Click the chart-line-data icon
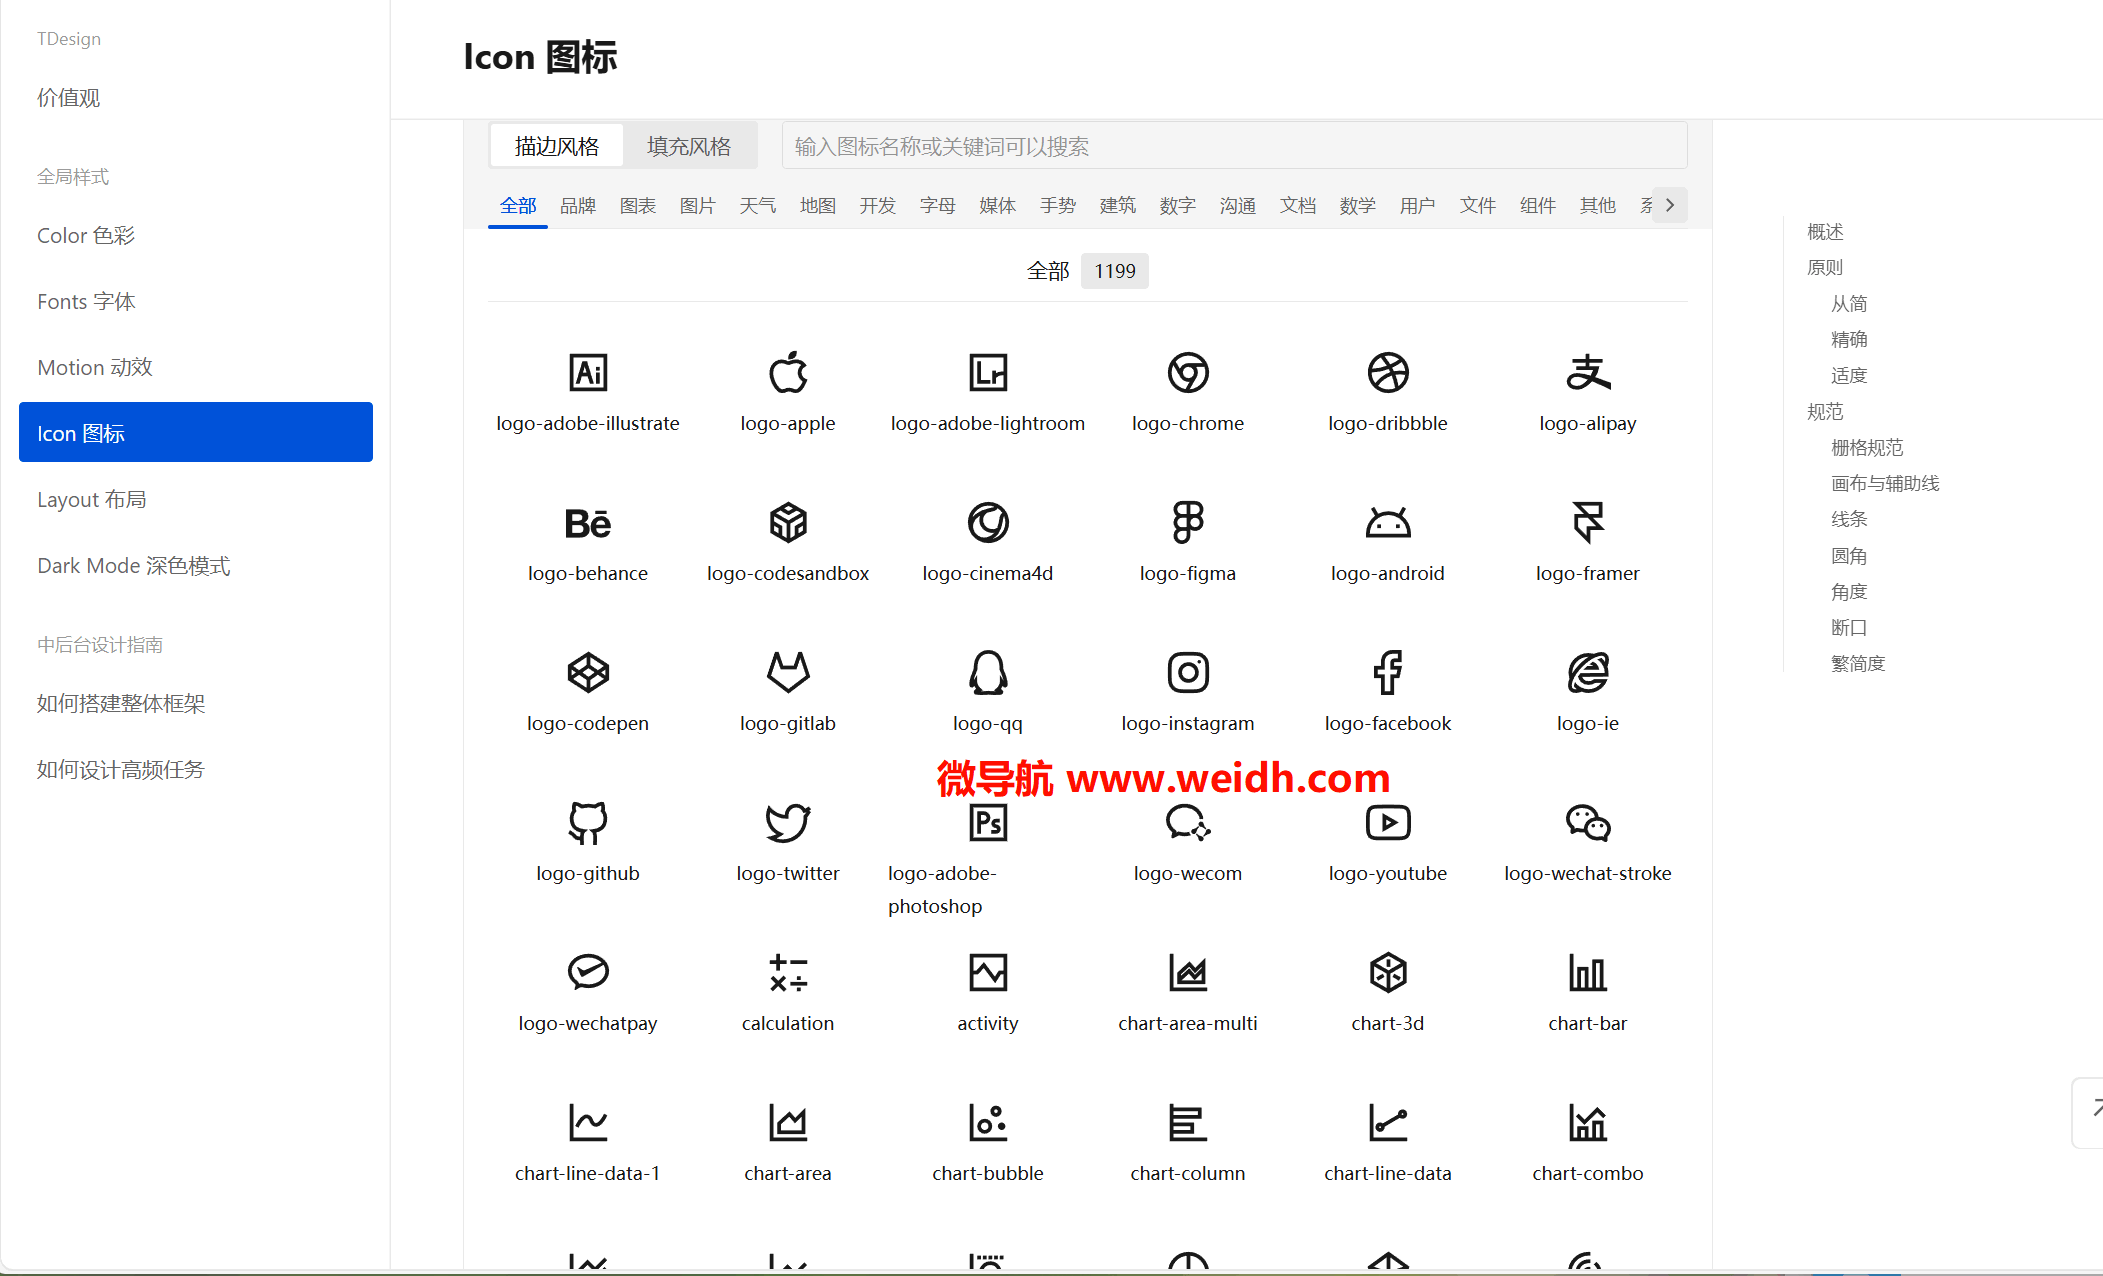This screenshot has height=1276, width=2103. pyautogui.click(x=1388, y=1123)
